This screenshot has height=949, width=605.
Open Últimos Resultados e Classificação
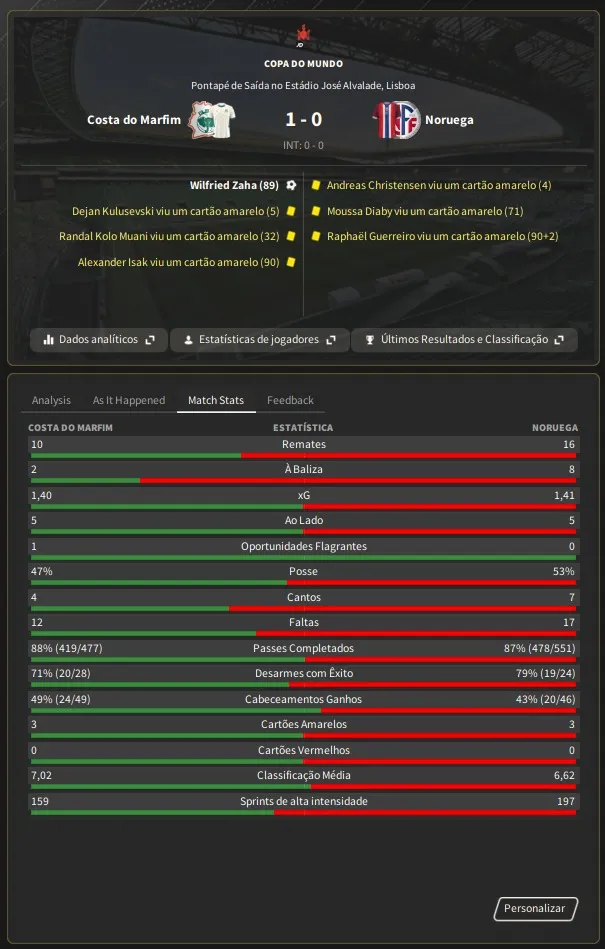pyautogui.click(x=464, y=340)
